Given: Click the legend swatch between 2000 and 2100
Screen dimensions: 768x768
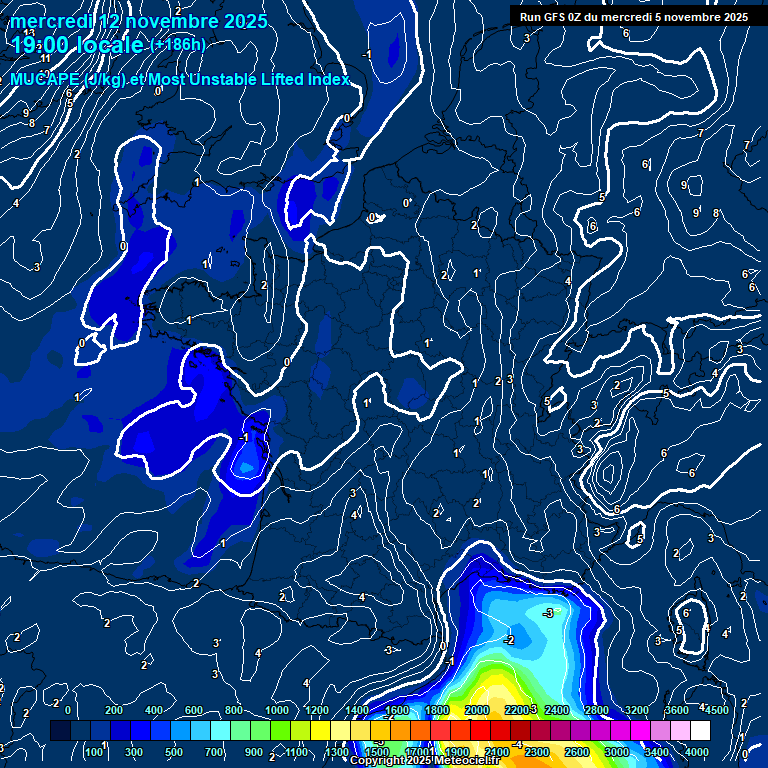Looking at the screenshot, I should click(x=480, y=730).
